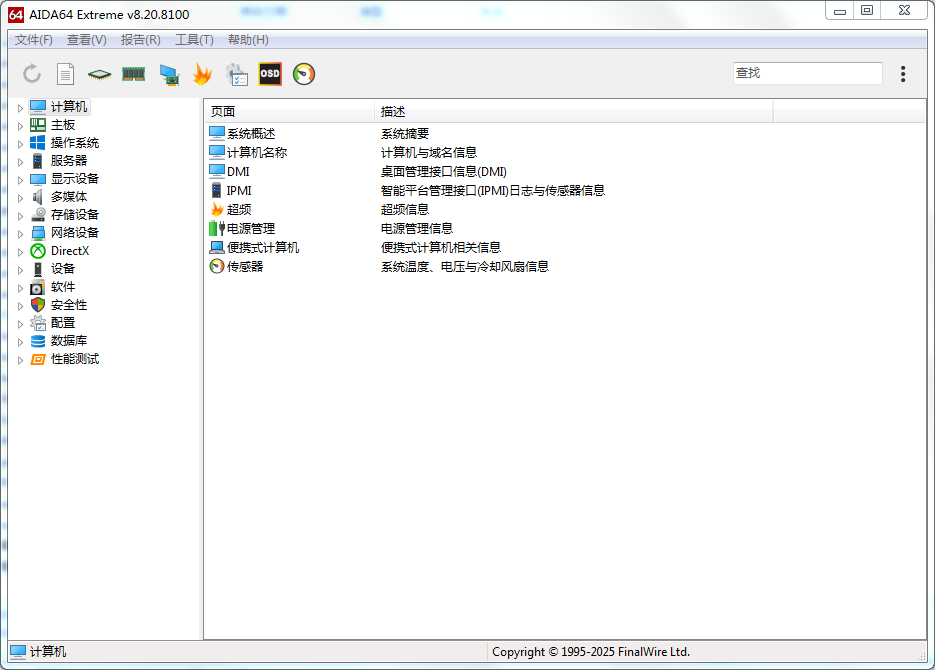Open the report document icon
The width and height of the screenshot is (935, 670).
(x=65, y=74)
